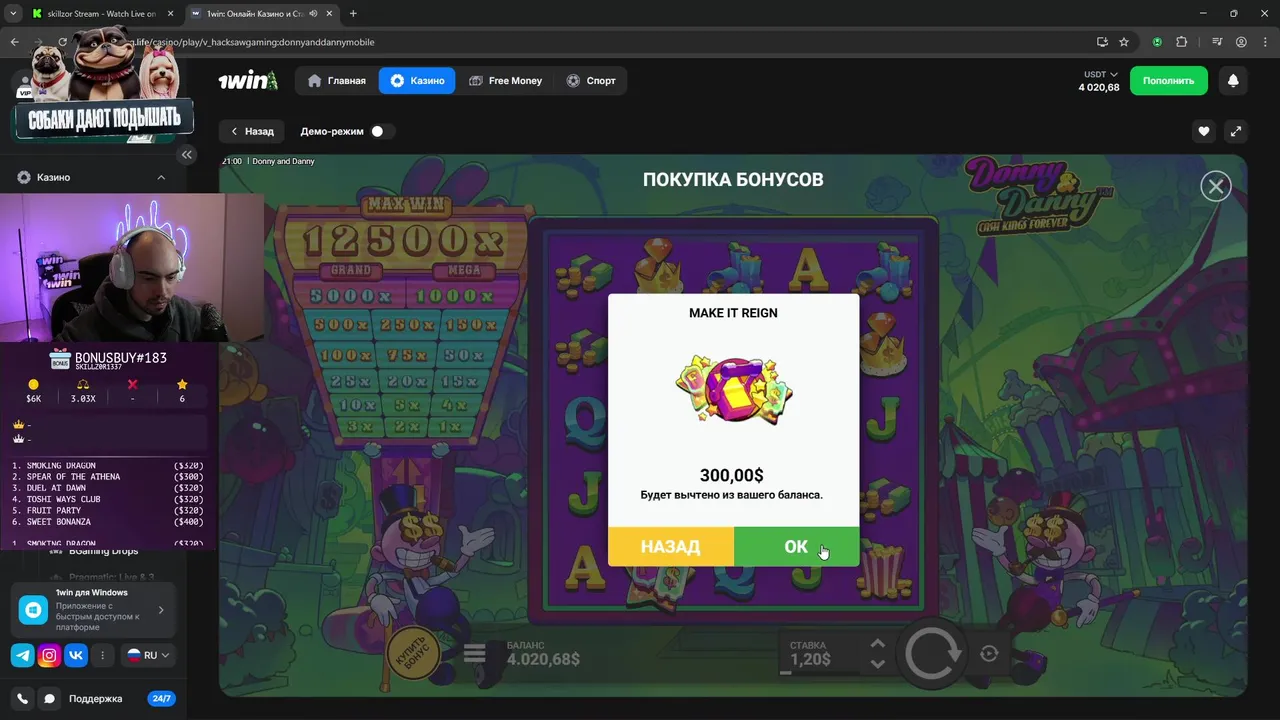The image size is (1280, 720).
Task: Increase the bet with up arrow
Action: tap(877, 645)
